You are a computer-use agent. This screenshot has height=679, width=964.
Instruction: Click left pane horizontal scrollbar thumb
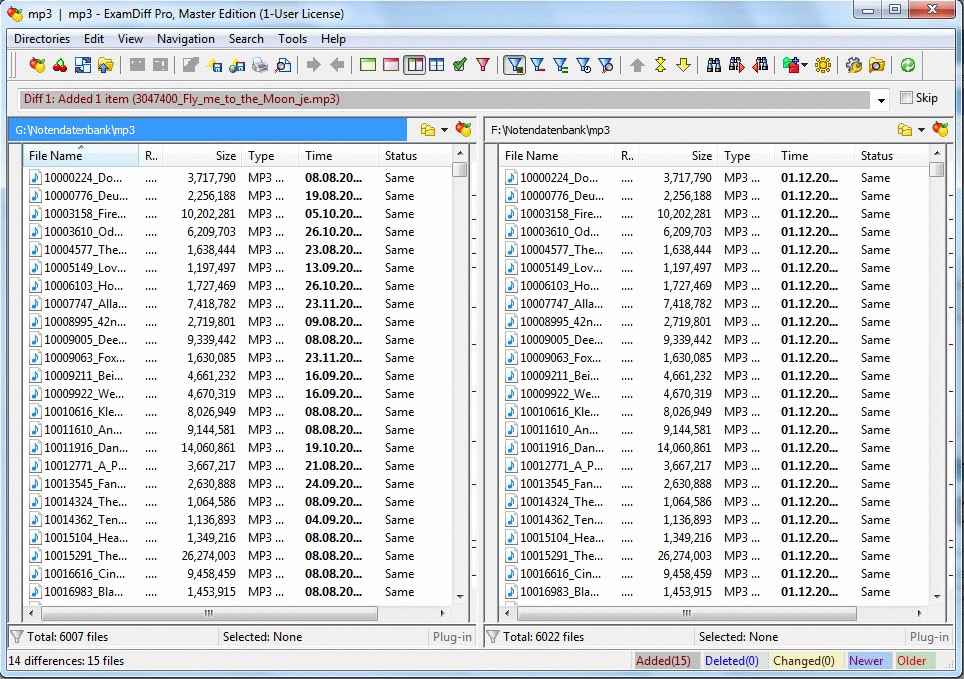pos(209,613)
